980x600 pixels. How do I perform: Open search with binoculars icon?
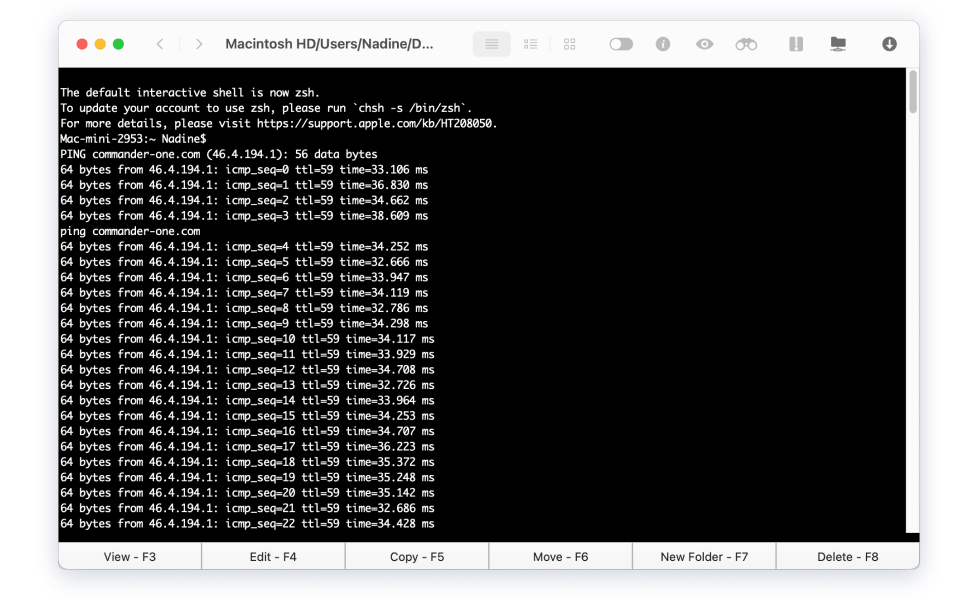[x=746, y=44]
